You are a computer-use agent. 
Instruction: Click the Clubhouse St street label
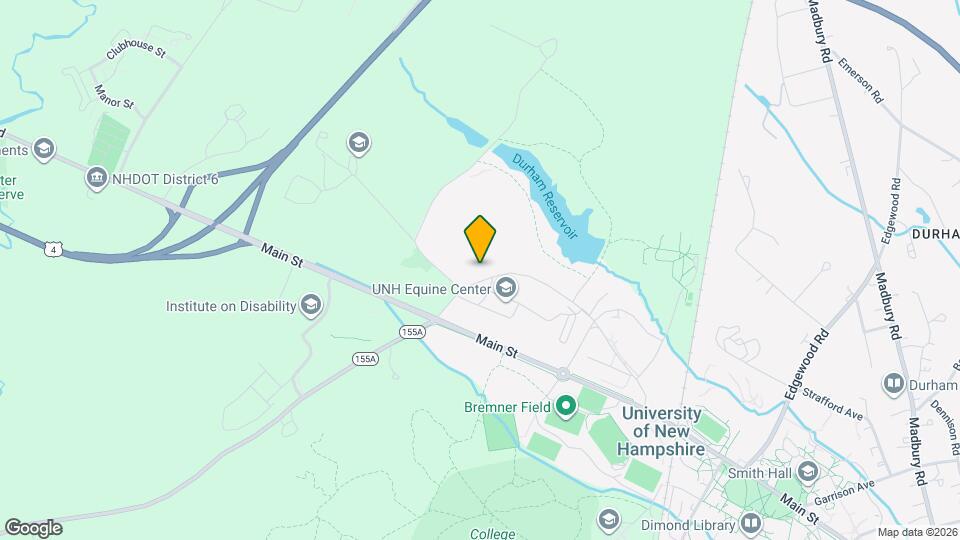point(136,48)
